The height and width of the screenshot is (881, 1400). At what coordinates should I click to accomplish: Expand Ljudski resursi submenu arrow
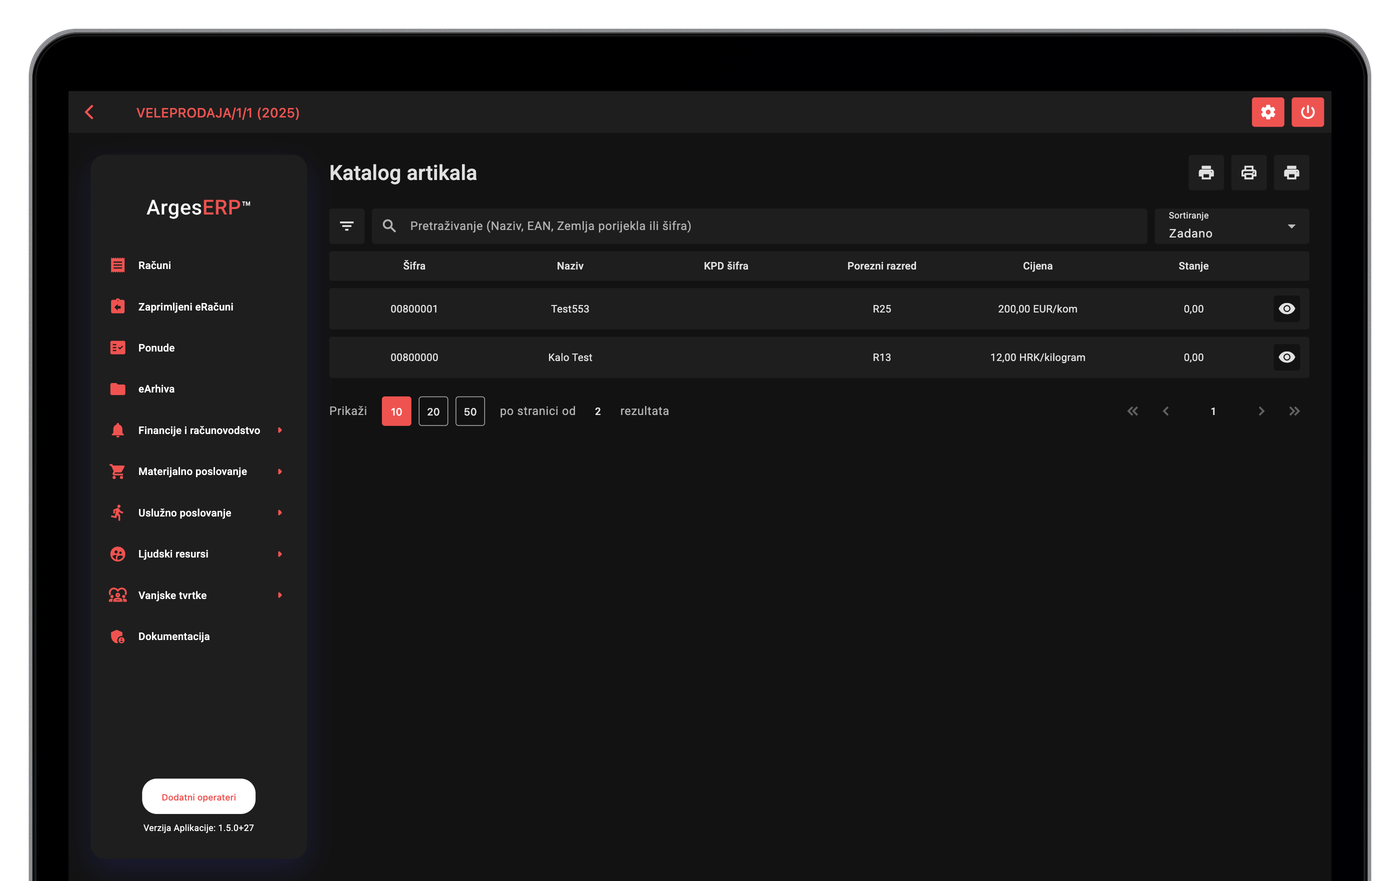coord(280,554)
